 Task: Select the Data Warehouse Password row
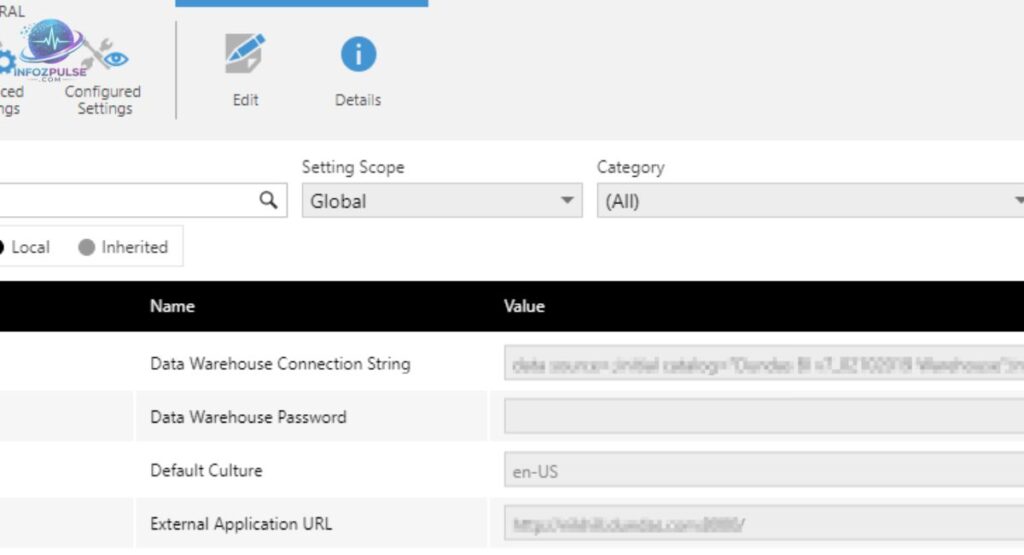coord(512,417)
